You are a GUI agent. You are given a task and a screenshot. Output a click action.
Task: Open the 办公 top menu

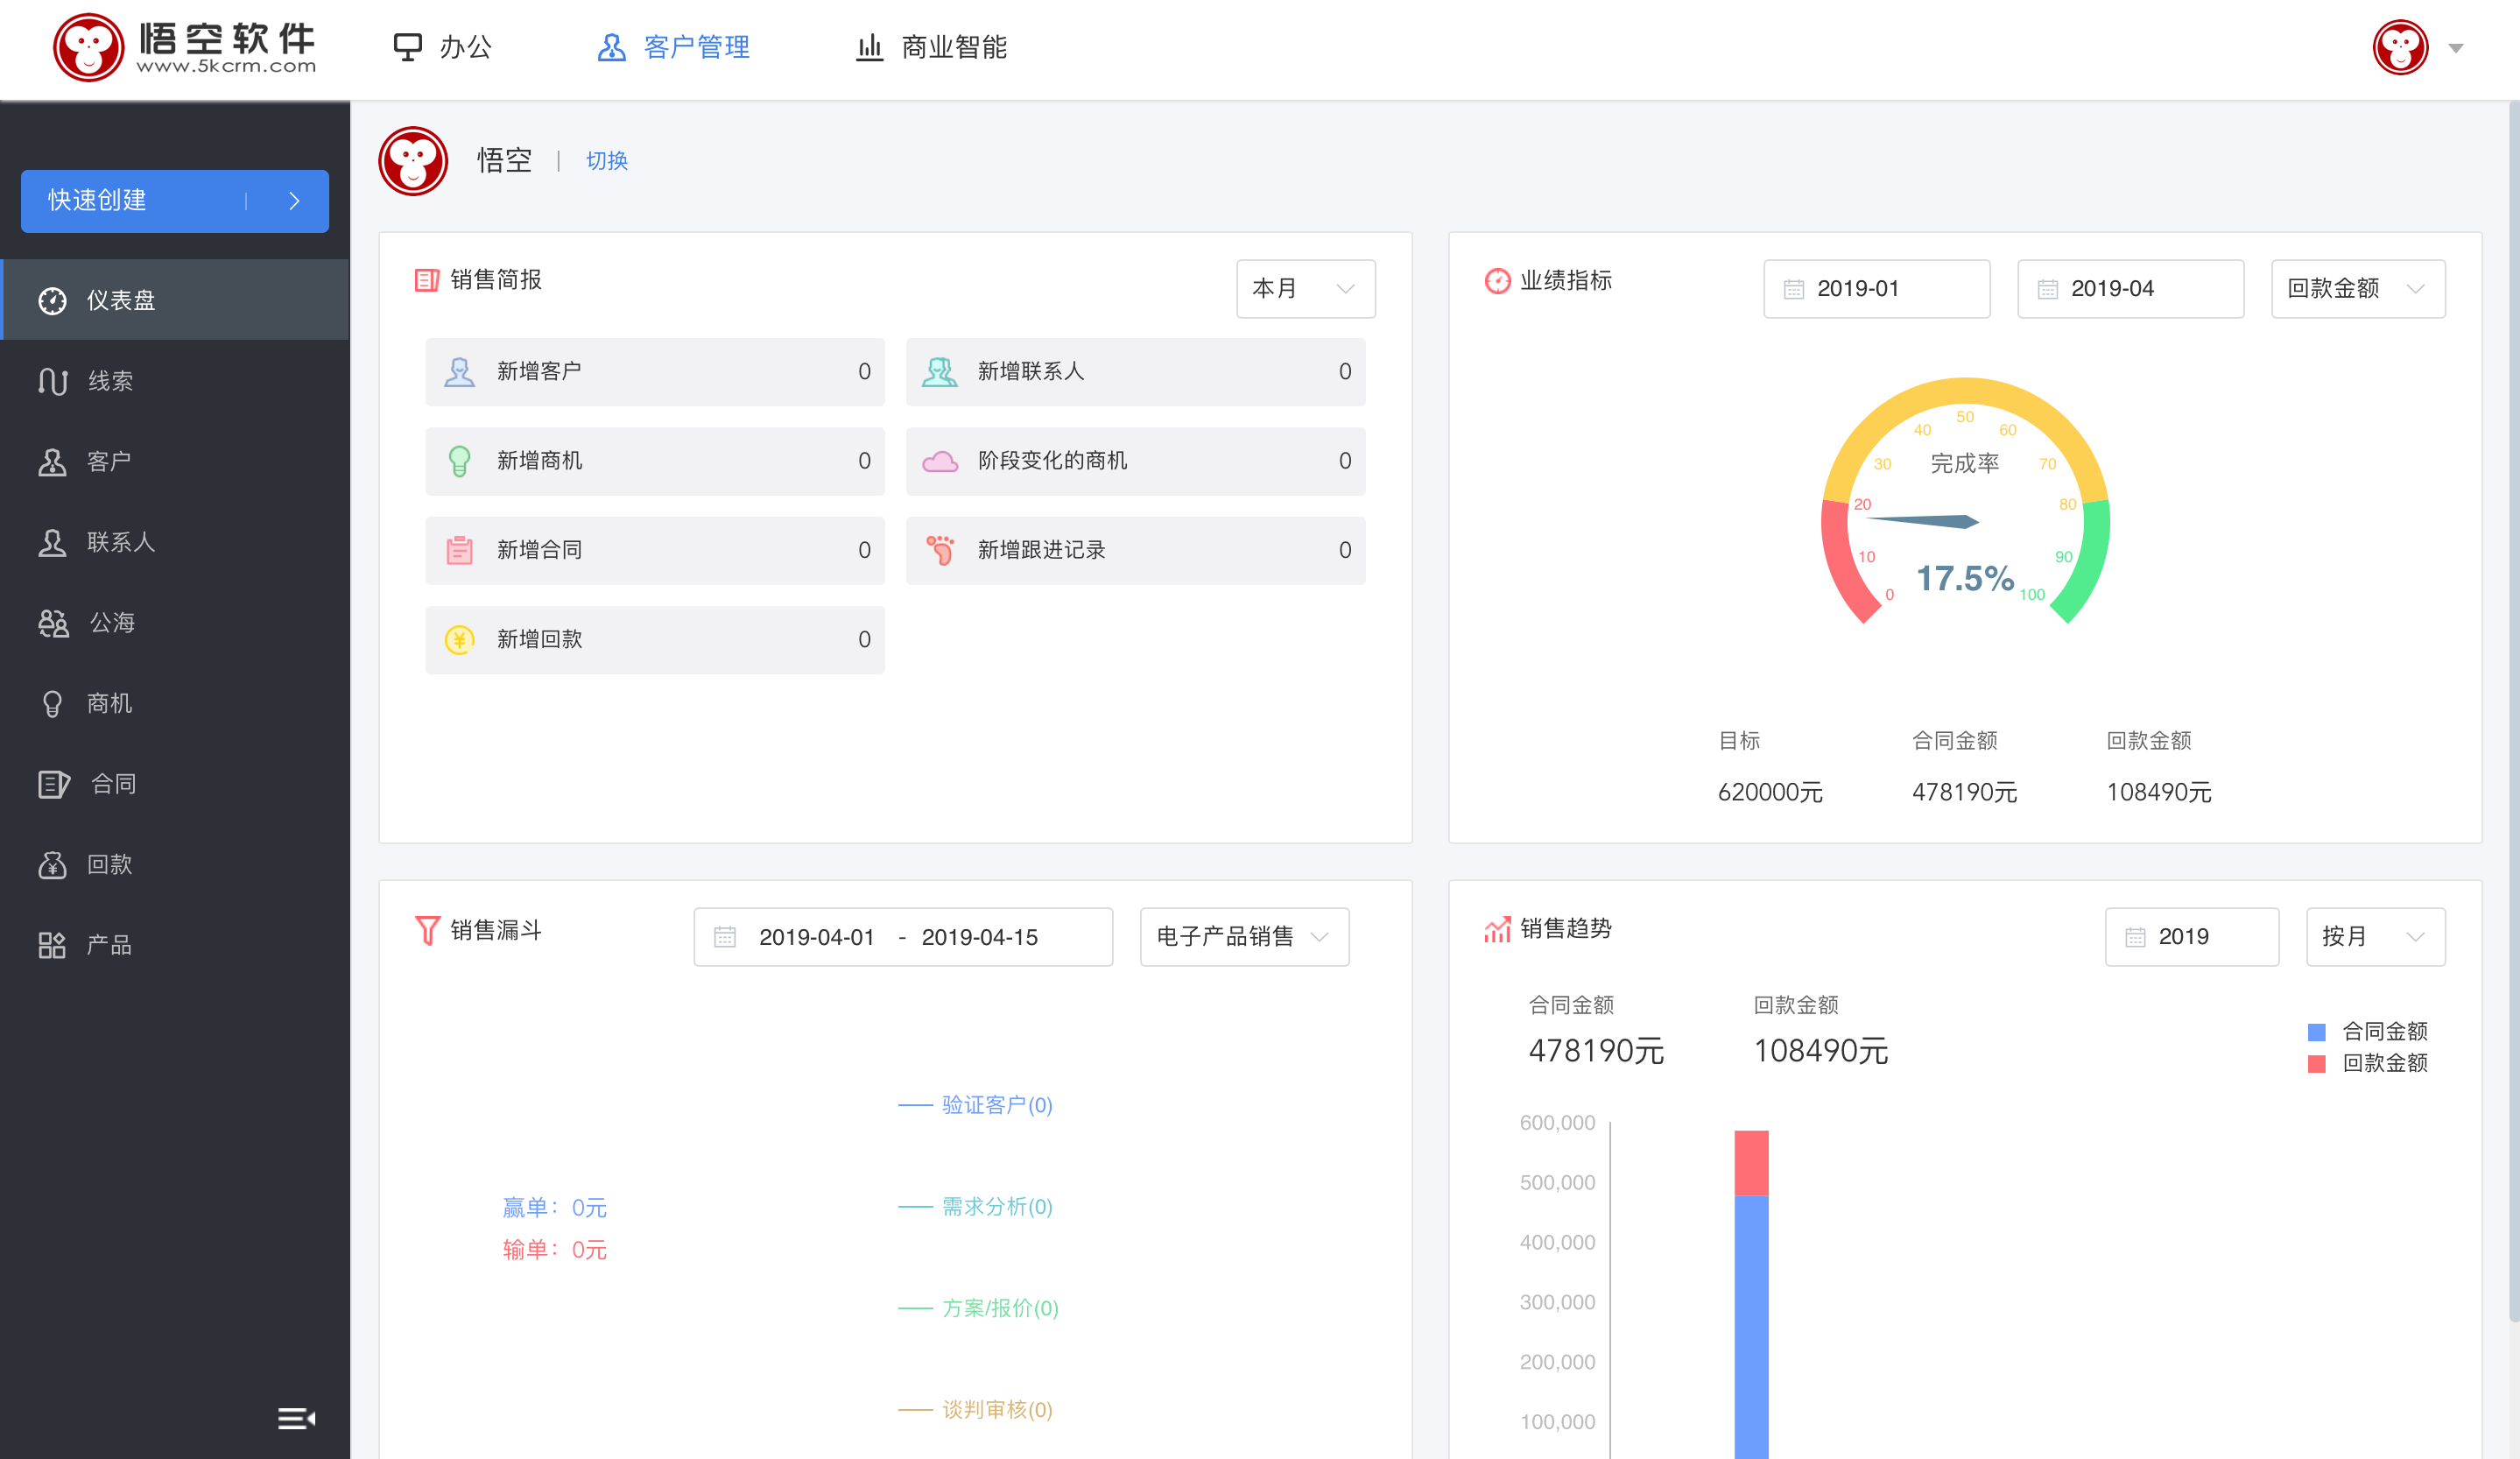click(442, 47)
